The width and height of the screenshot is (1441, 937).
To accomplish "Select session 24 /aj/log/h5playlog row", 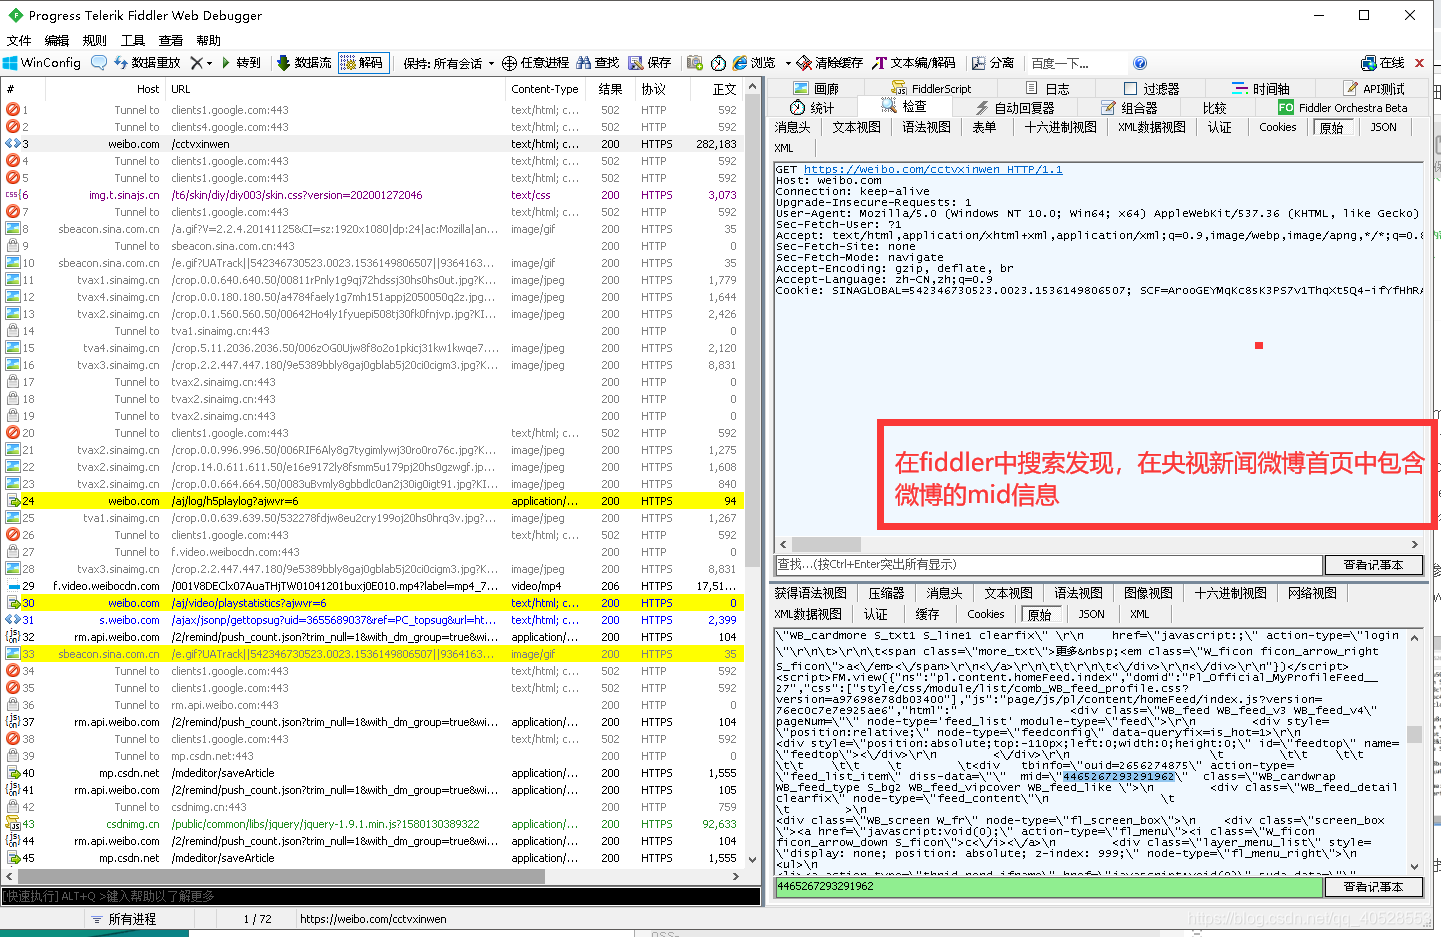I will (x=372, y=501).
